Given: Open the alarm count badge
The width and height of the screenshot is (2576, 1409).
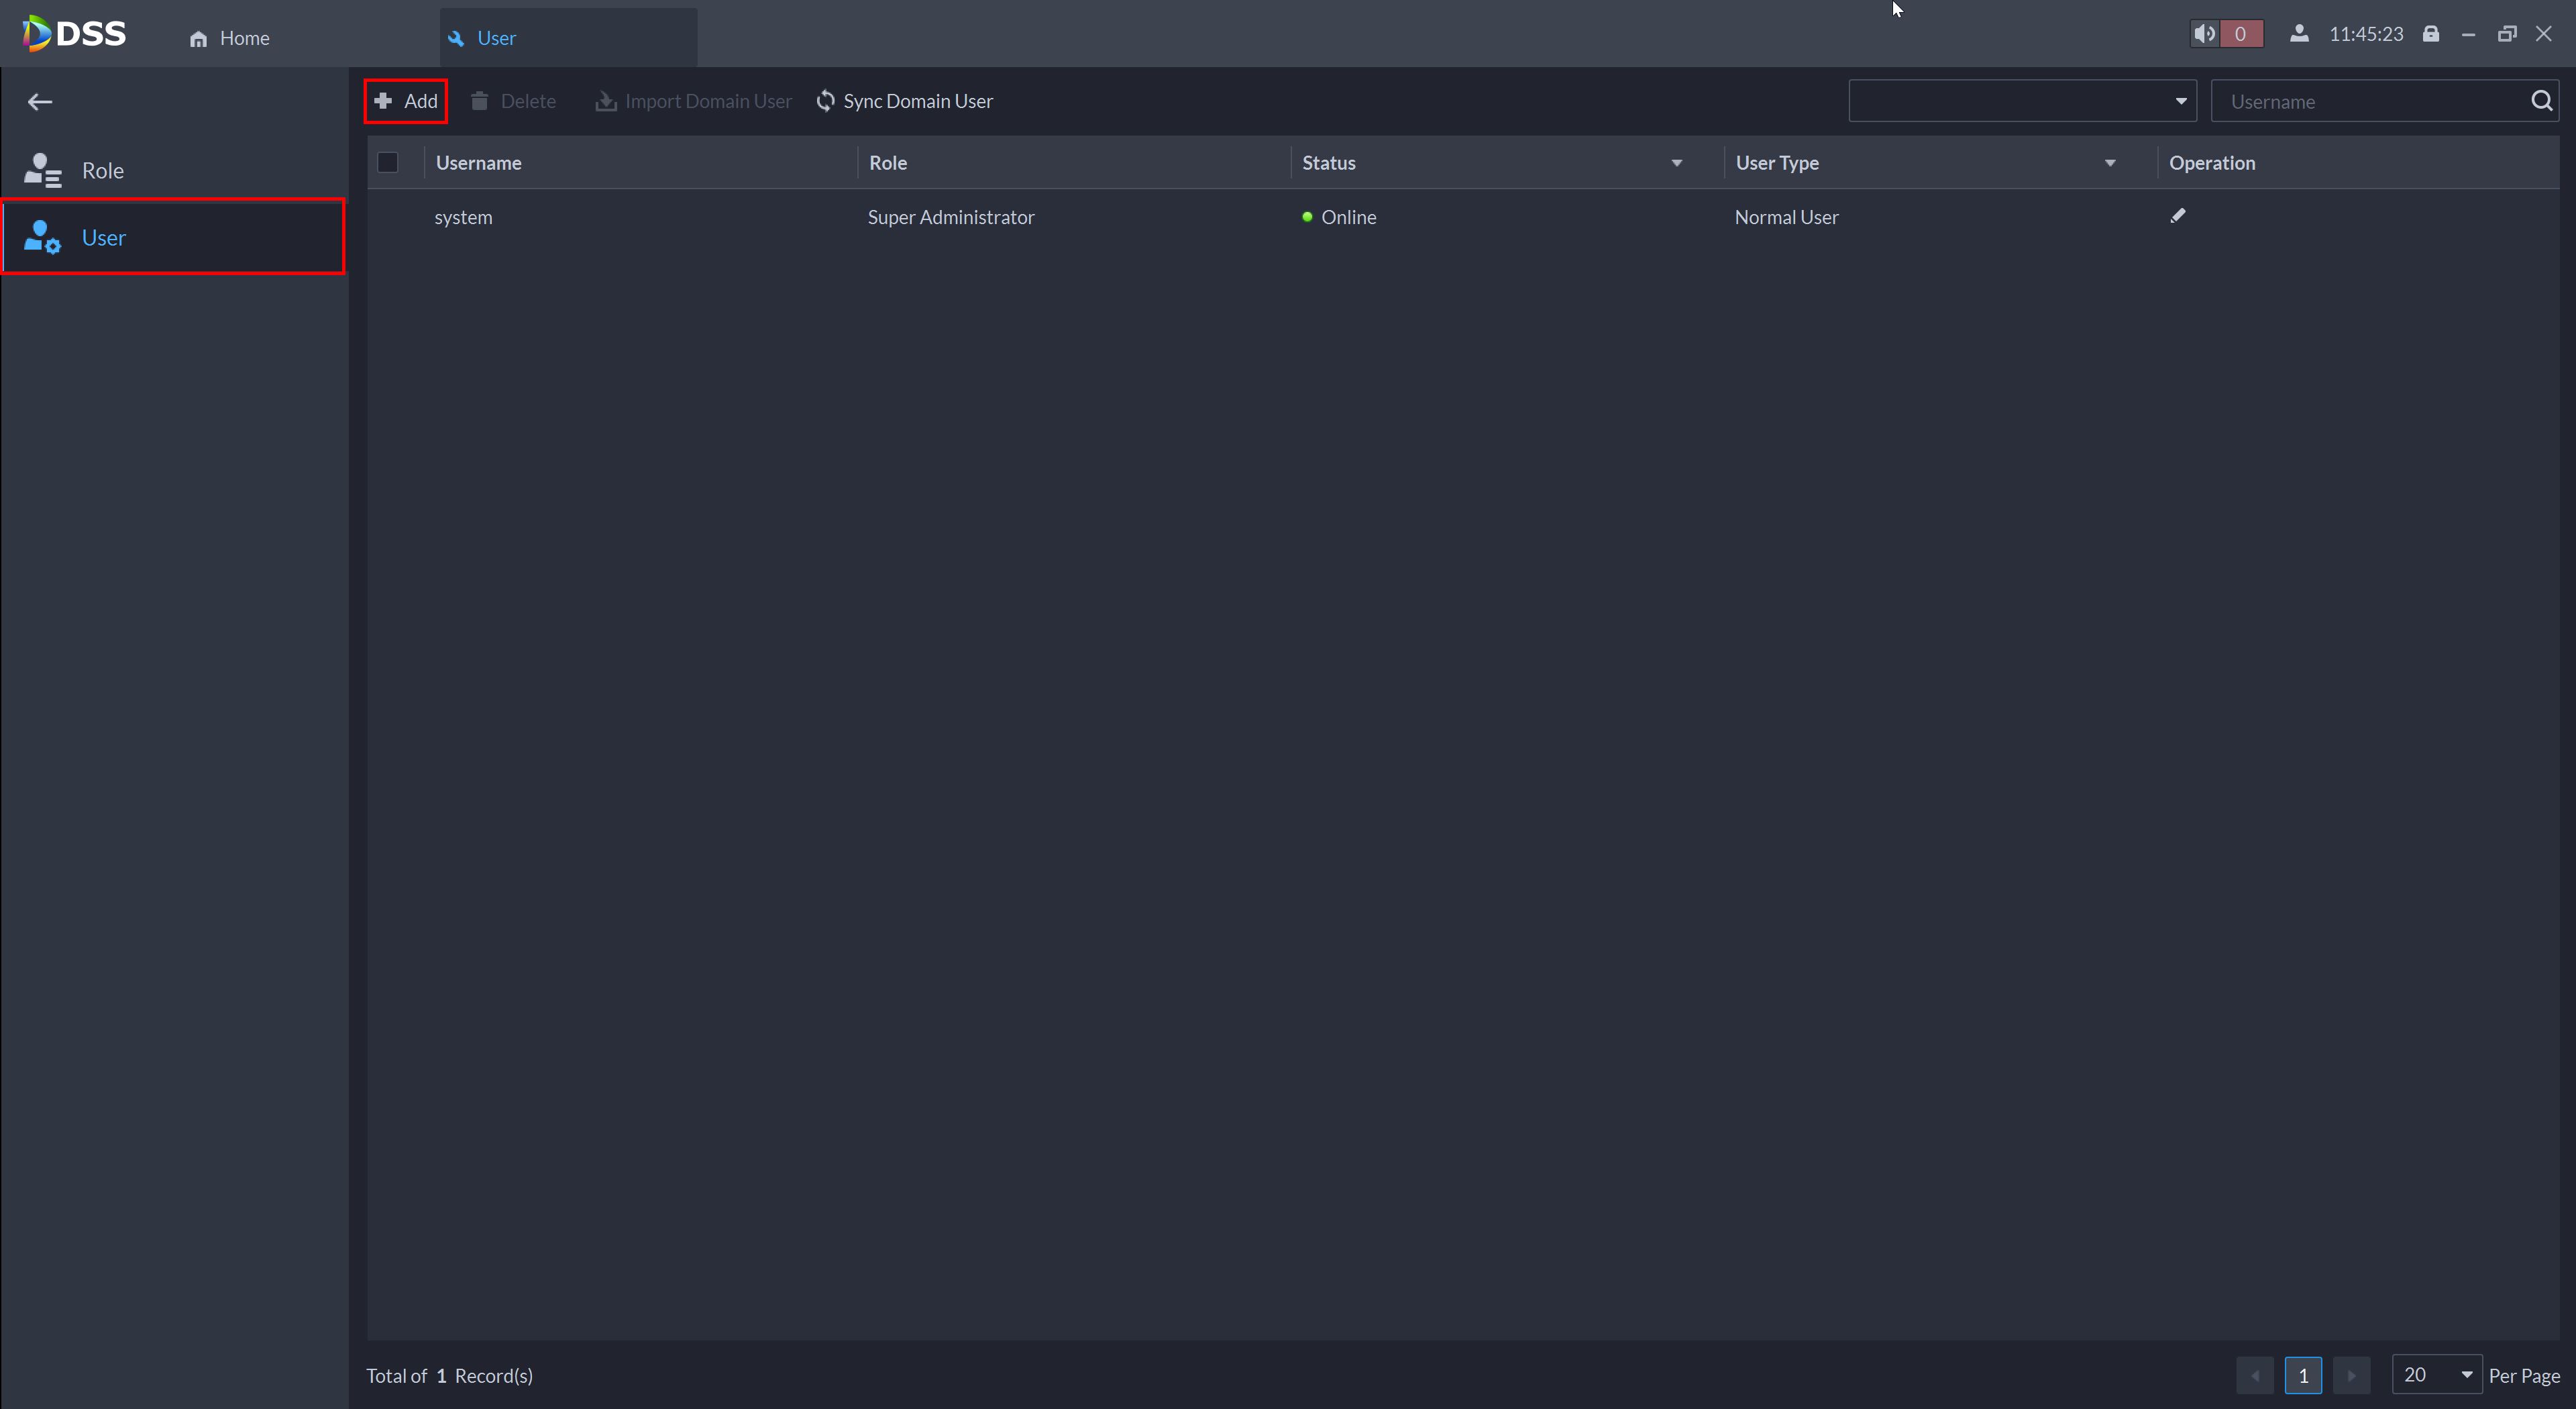Looking at the screenshot, I should tap(2240, 34).
